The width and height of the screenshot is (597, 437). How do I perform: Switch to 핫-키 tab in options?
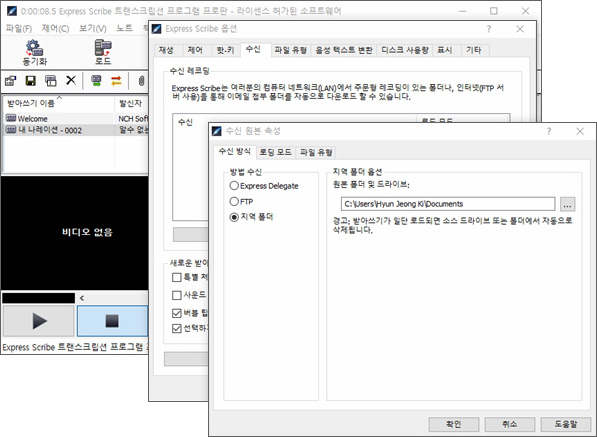tap(225, 50)
